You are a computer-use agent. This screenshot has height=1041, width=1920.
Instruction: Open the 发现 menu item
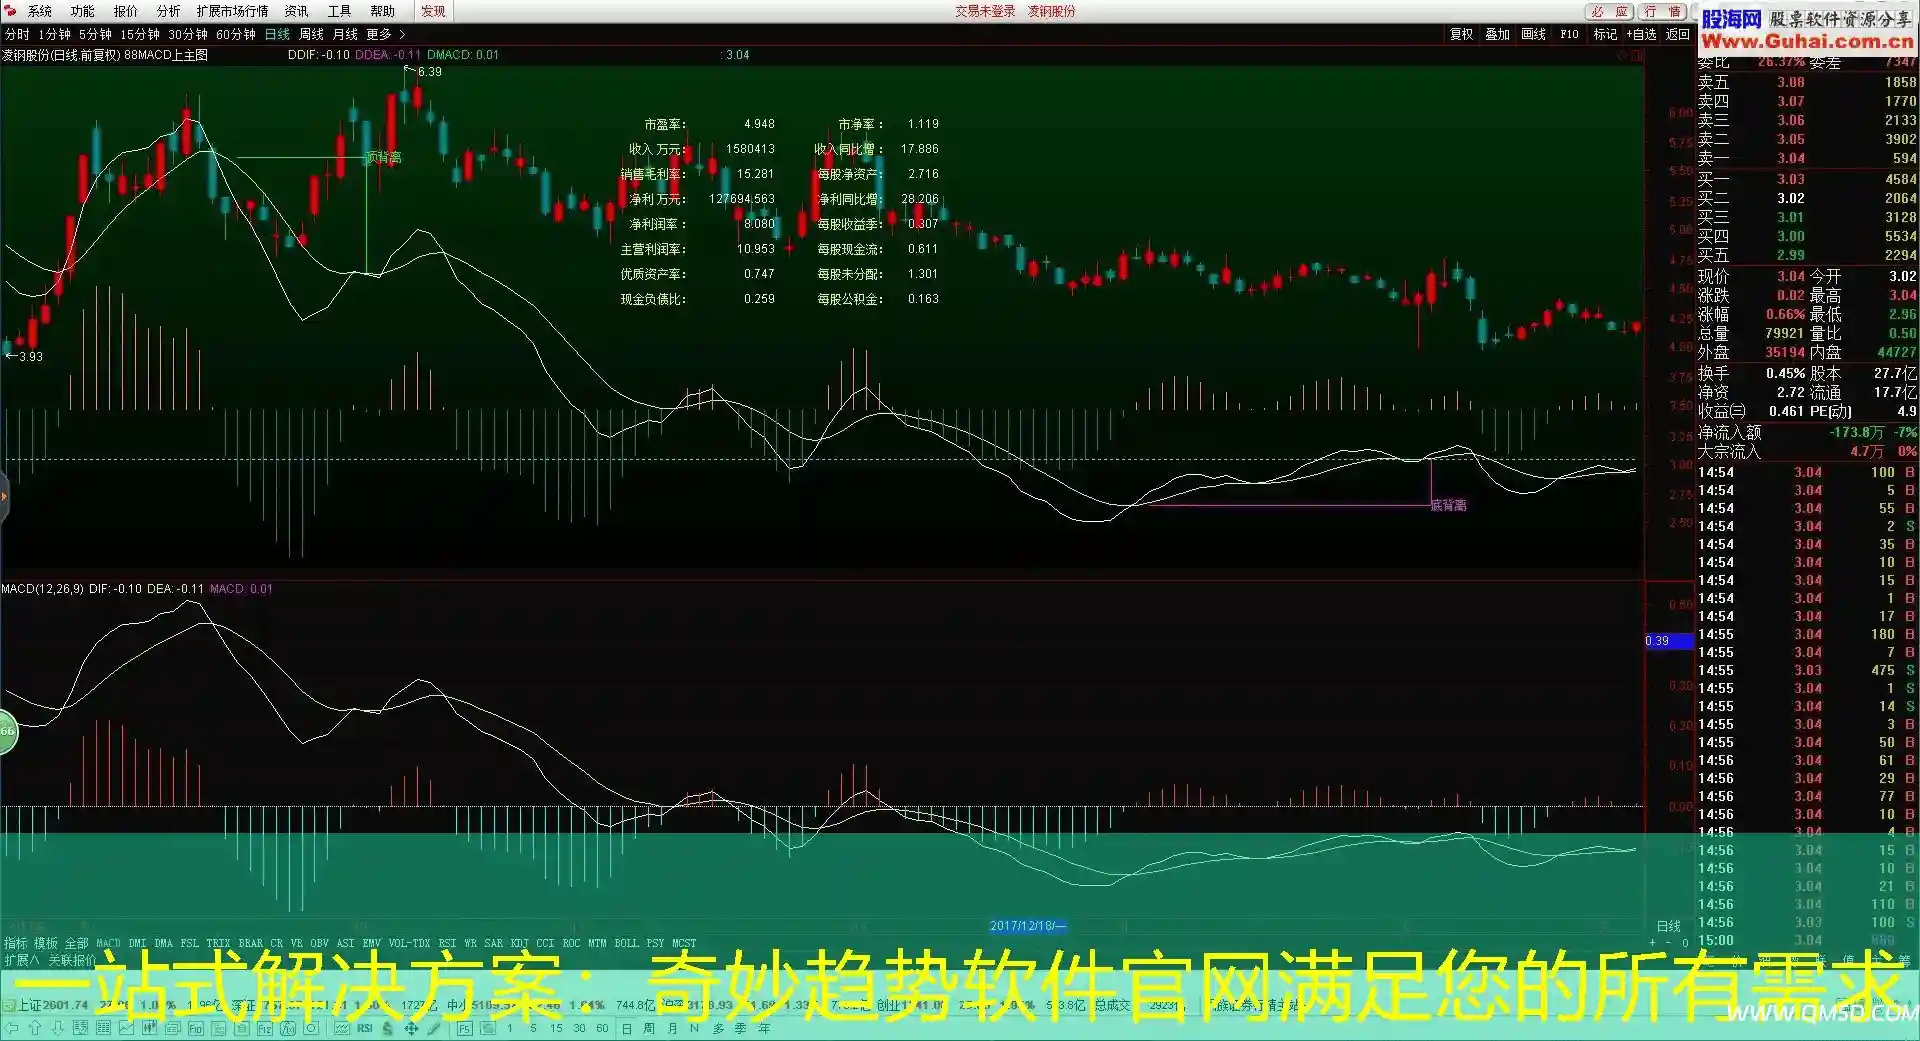point(433,11)
